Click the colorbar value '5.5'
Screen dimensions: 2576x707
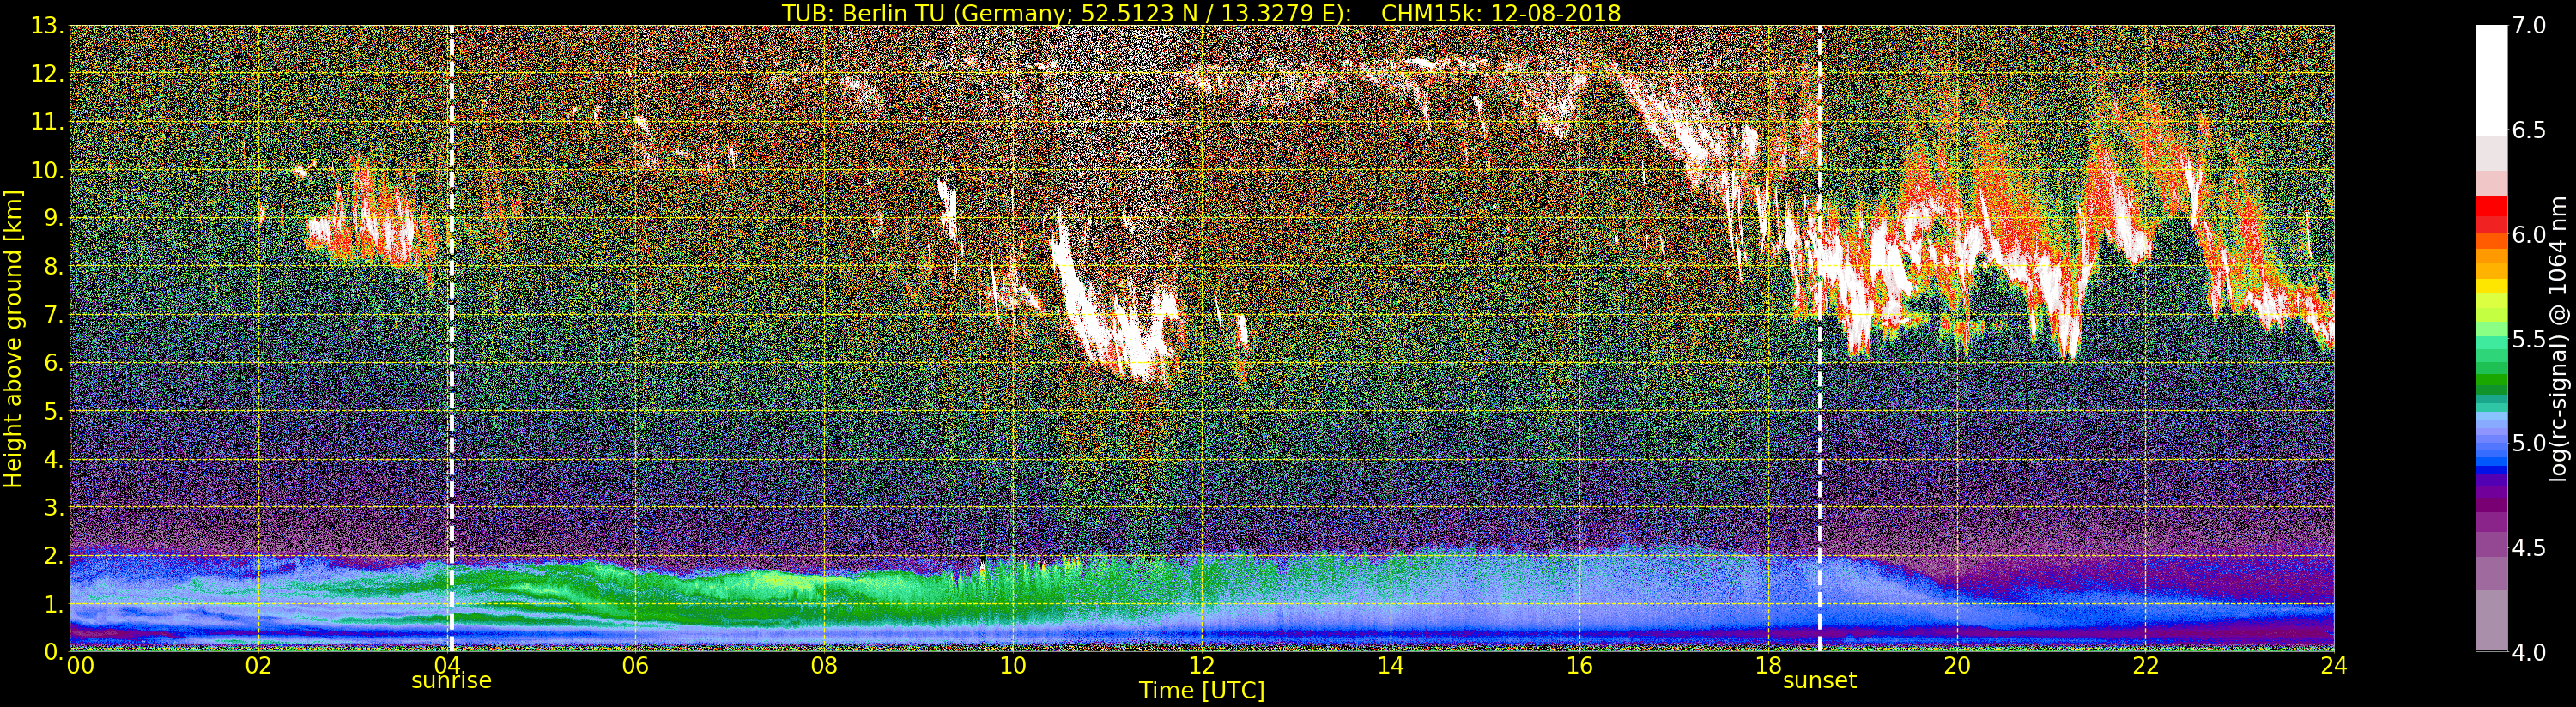[2529, 339]
